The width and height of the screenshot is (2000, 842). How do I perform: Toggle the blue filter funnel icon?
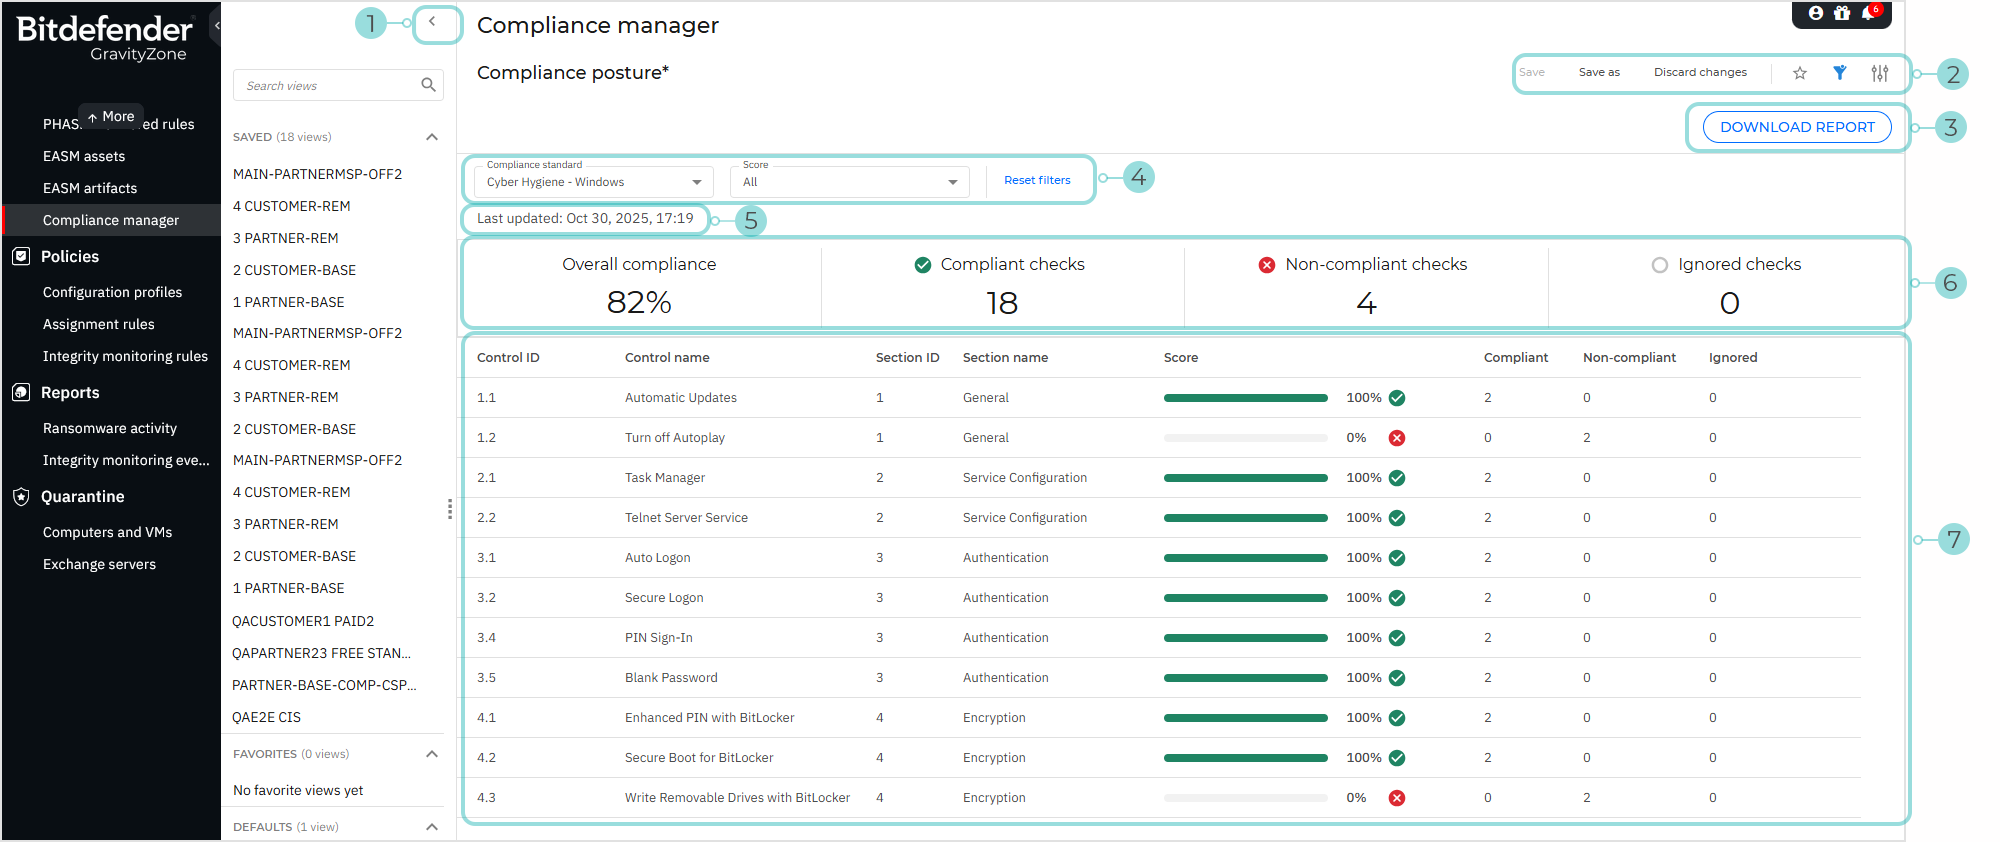coord(1839,73)
